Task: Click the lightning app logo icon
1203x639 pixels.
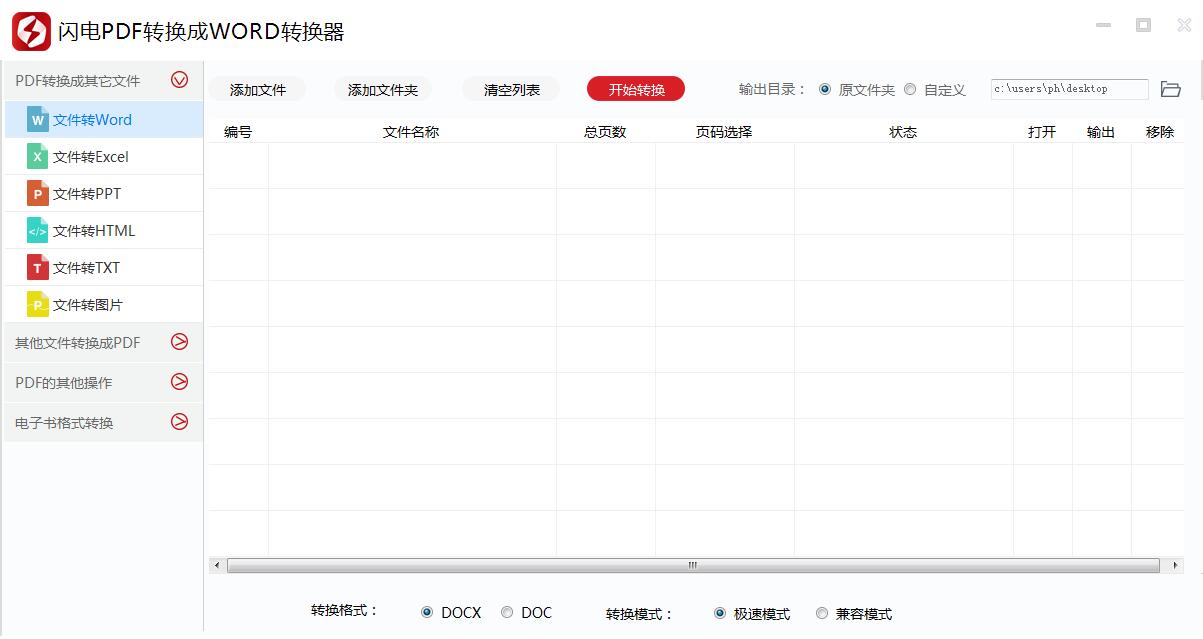Action: click(x=30, y=29)
